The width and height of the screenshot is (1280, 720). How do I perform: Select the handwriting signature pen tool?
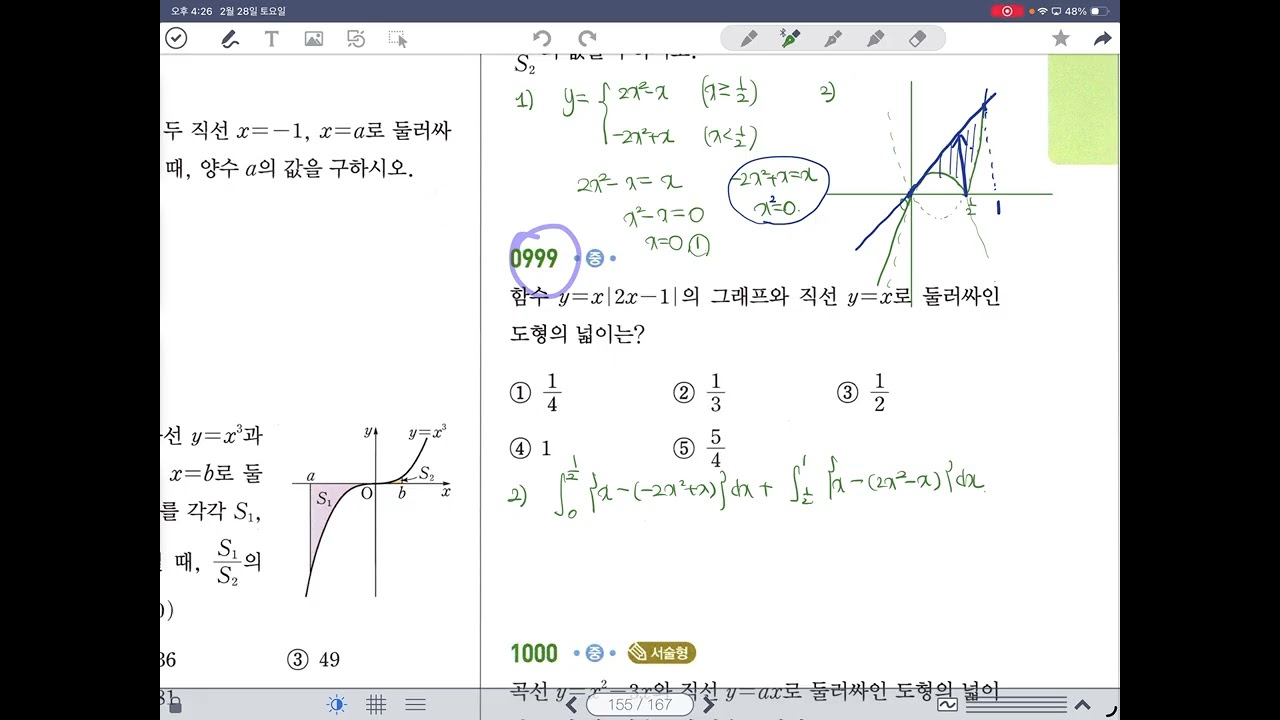point(229,39)
